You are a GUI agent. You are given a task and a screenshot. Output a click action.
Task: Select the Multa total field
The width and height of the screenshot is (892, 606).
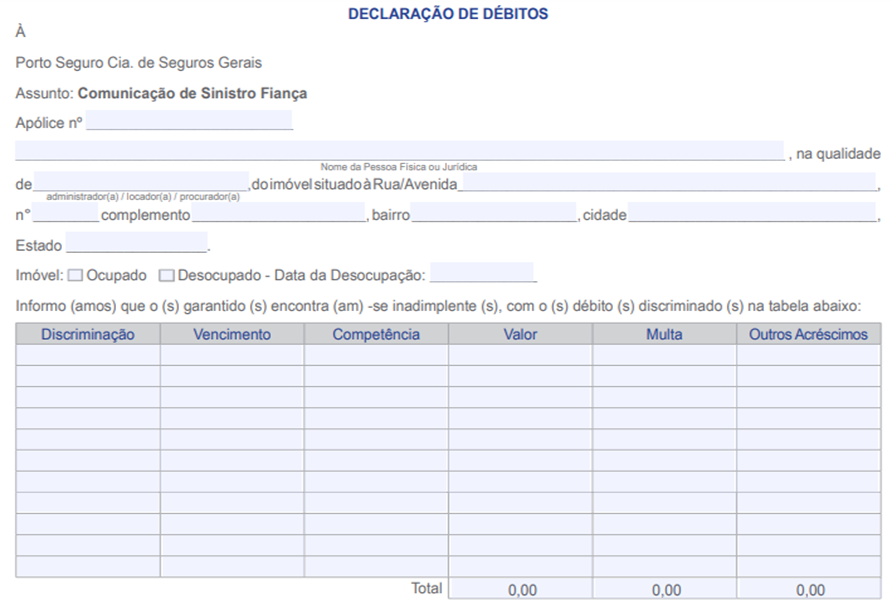[664, 589]
